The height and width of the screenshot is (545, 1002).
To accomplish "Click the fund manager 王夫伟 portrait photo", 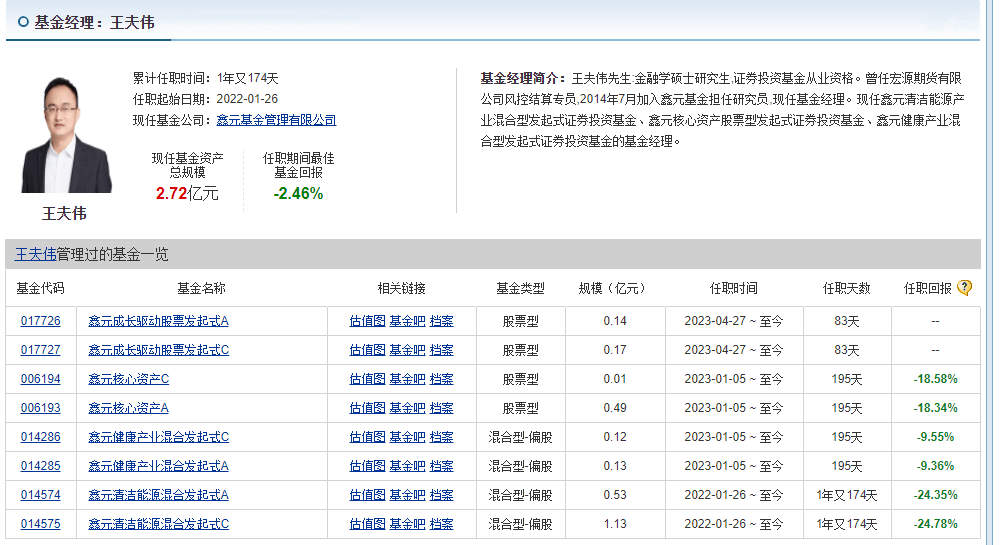I will click(66, 135).
